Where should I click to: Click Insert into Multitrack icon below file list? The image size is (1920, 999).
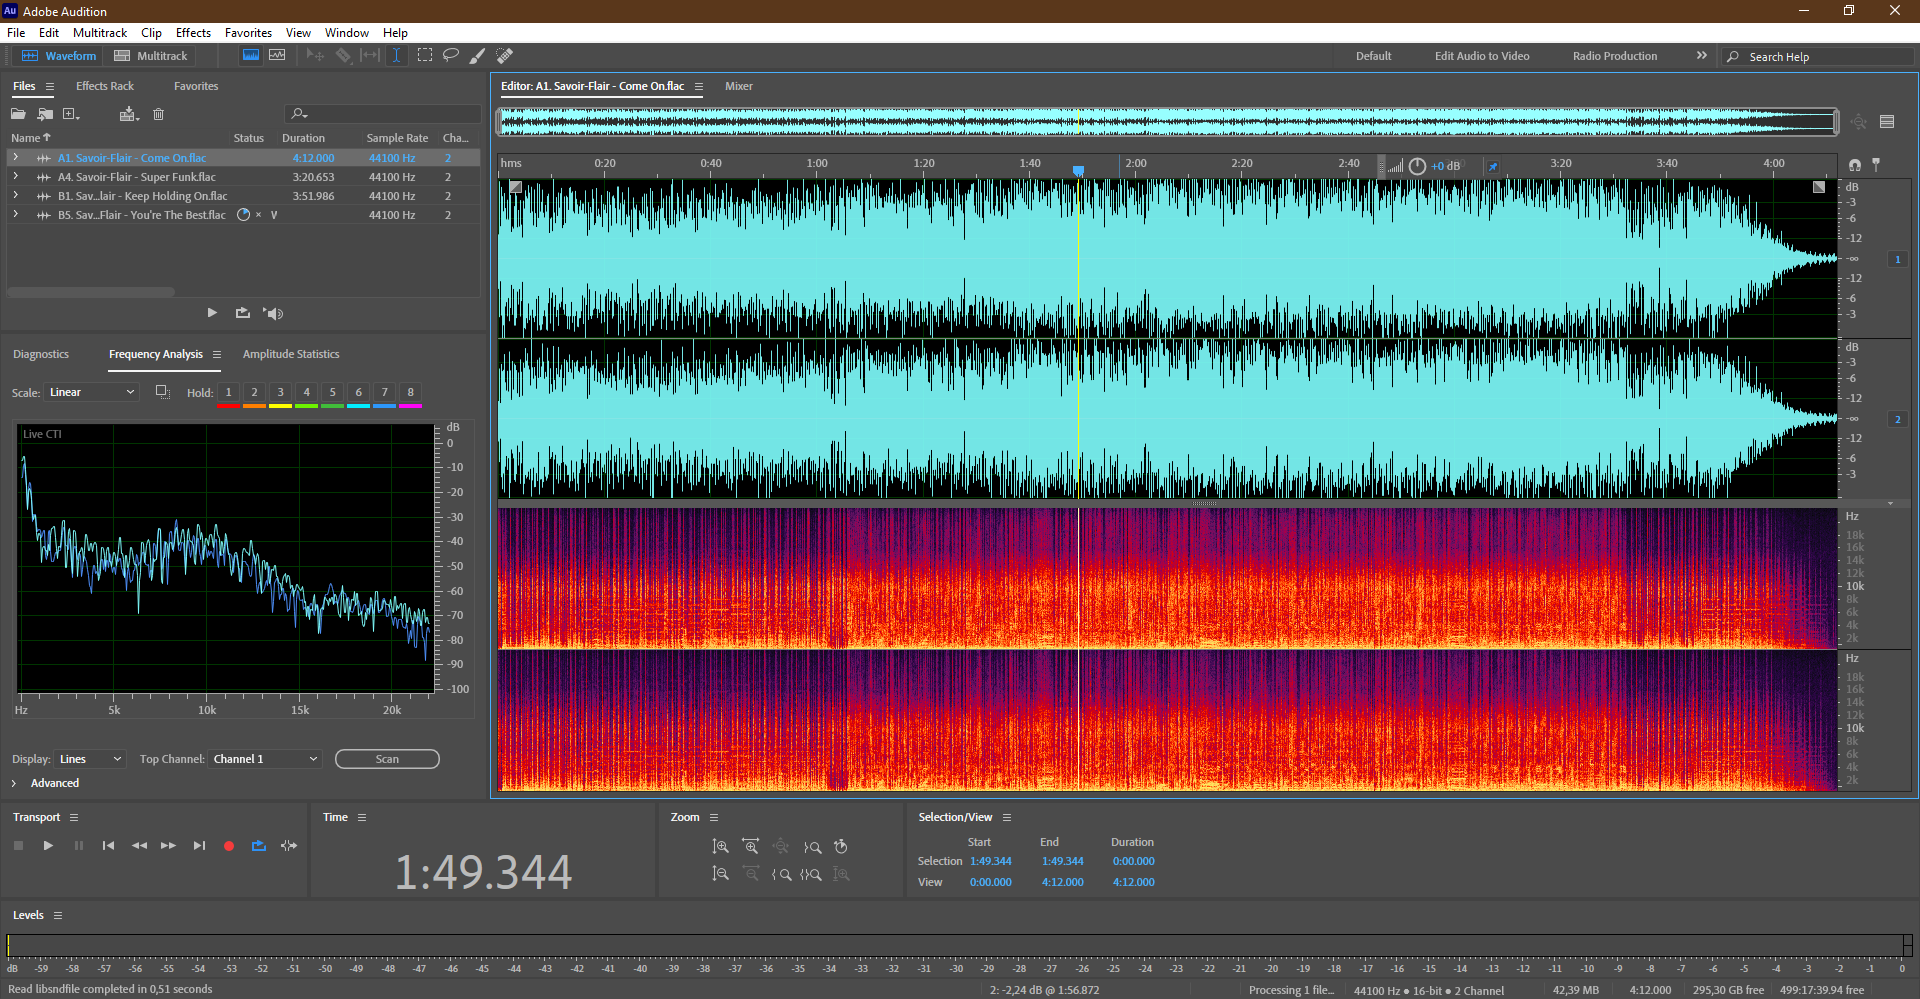242,313
